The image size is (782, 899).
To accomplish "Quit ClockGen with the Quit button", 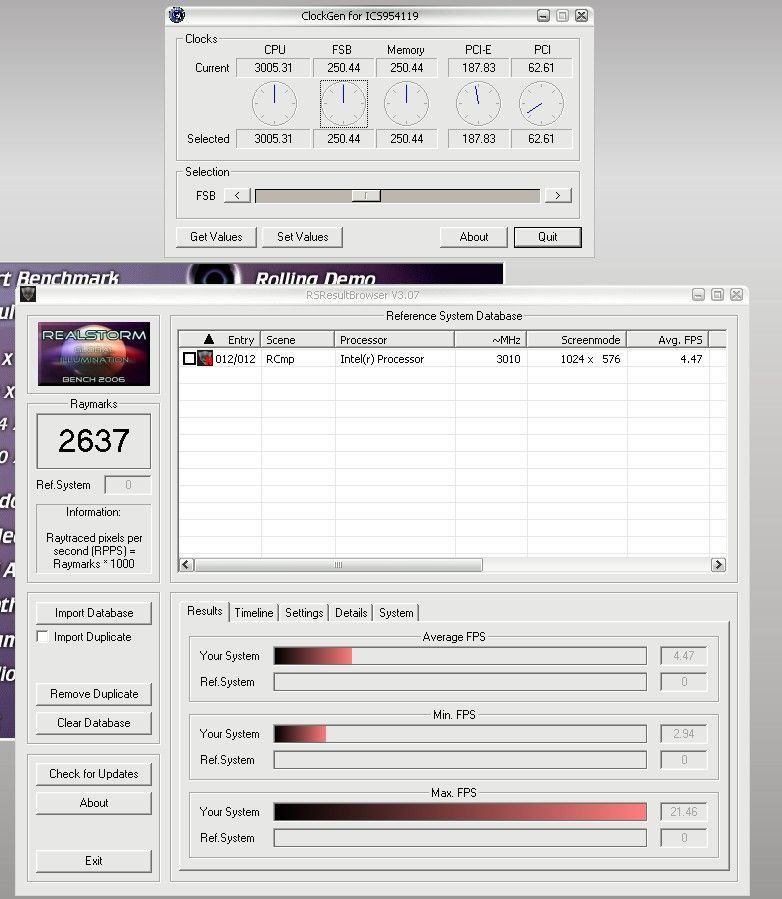I will click(548, 237).
